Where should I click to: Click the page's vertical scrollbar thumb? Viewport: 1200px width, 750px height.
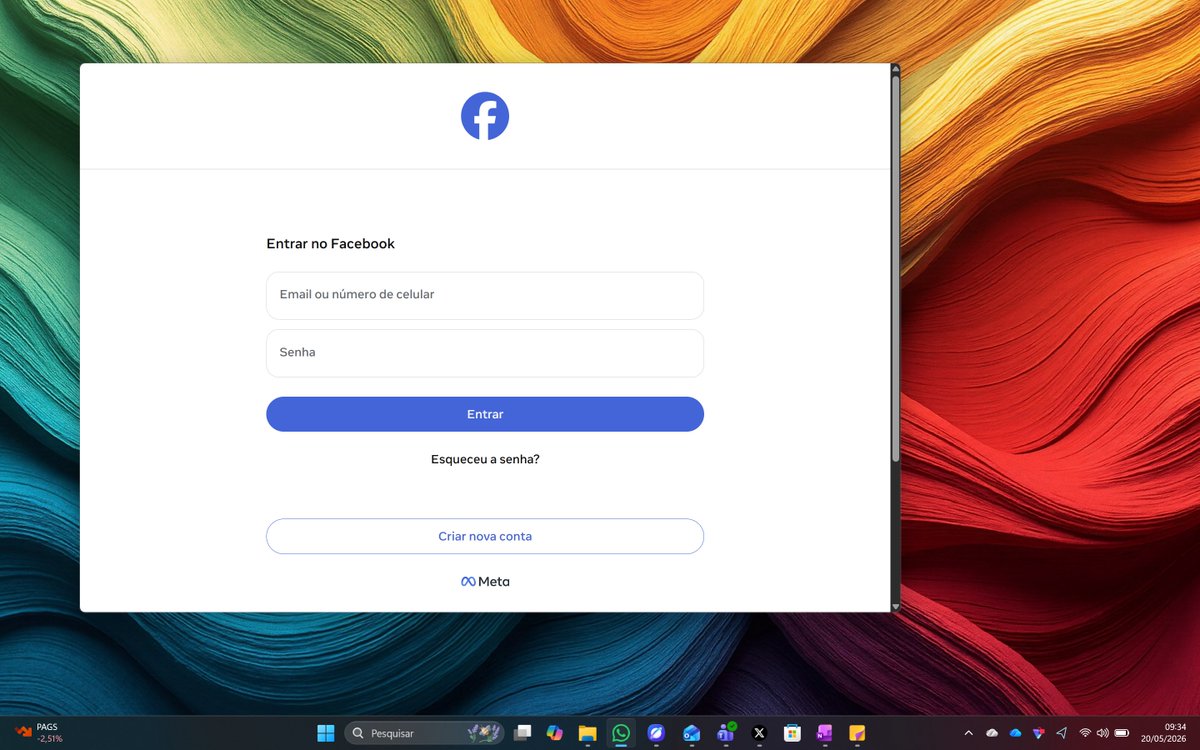(895, 268)
